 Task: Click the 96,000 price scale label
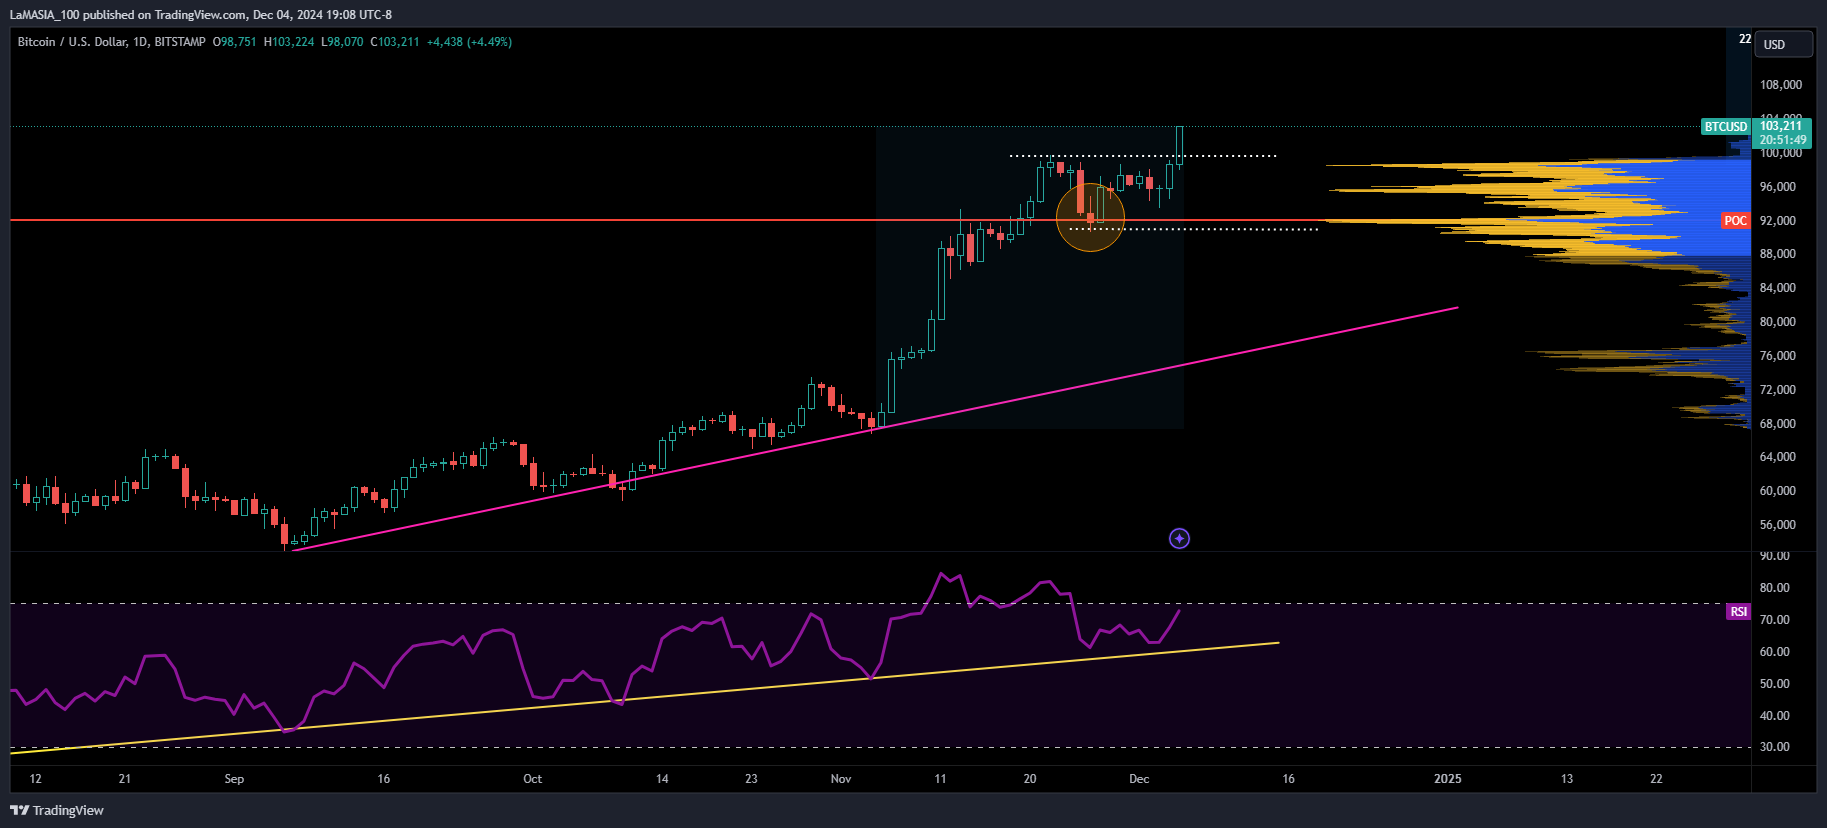[1778, 187]
